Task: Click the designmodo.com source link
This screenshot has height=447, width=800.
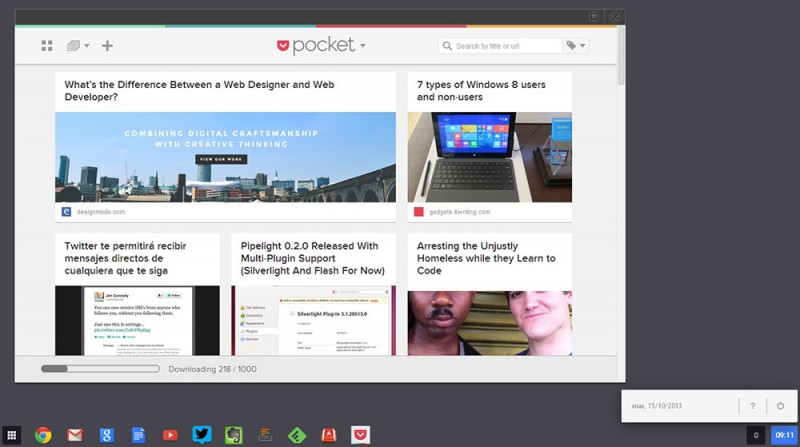Action: pos(101,212)
